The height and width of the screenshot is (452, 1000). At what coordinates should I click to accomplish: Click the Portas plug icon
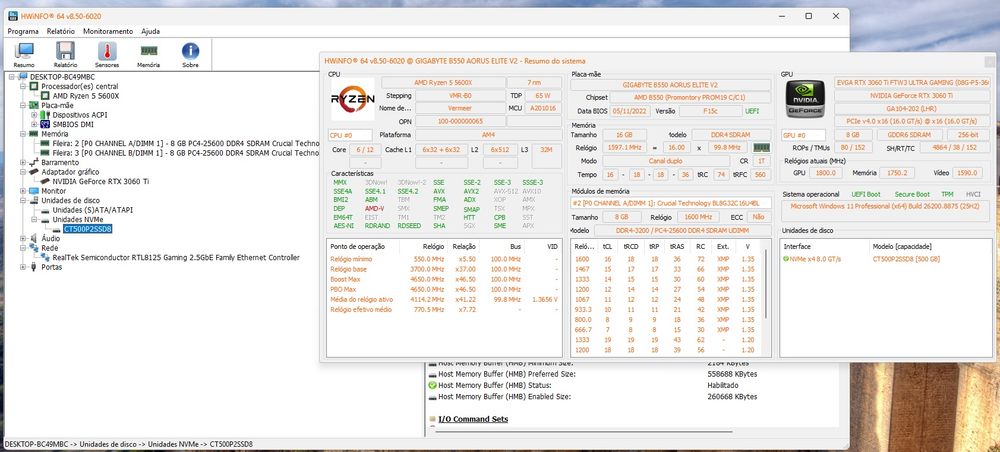click(33, 267)
